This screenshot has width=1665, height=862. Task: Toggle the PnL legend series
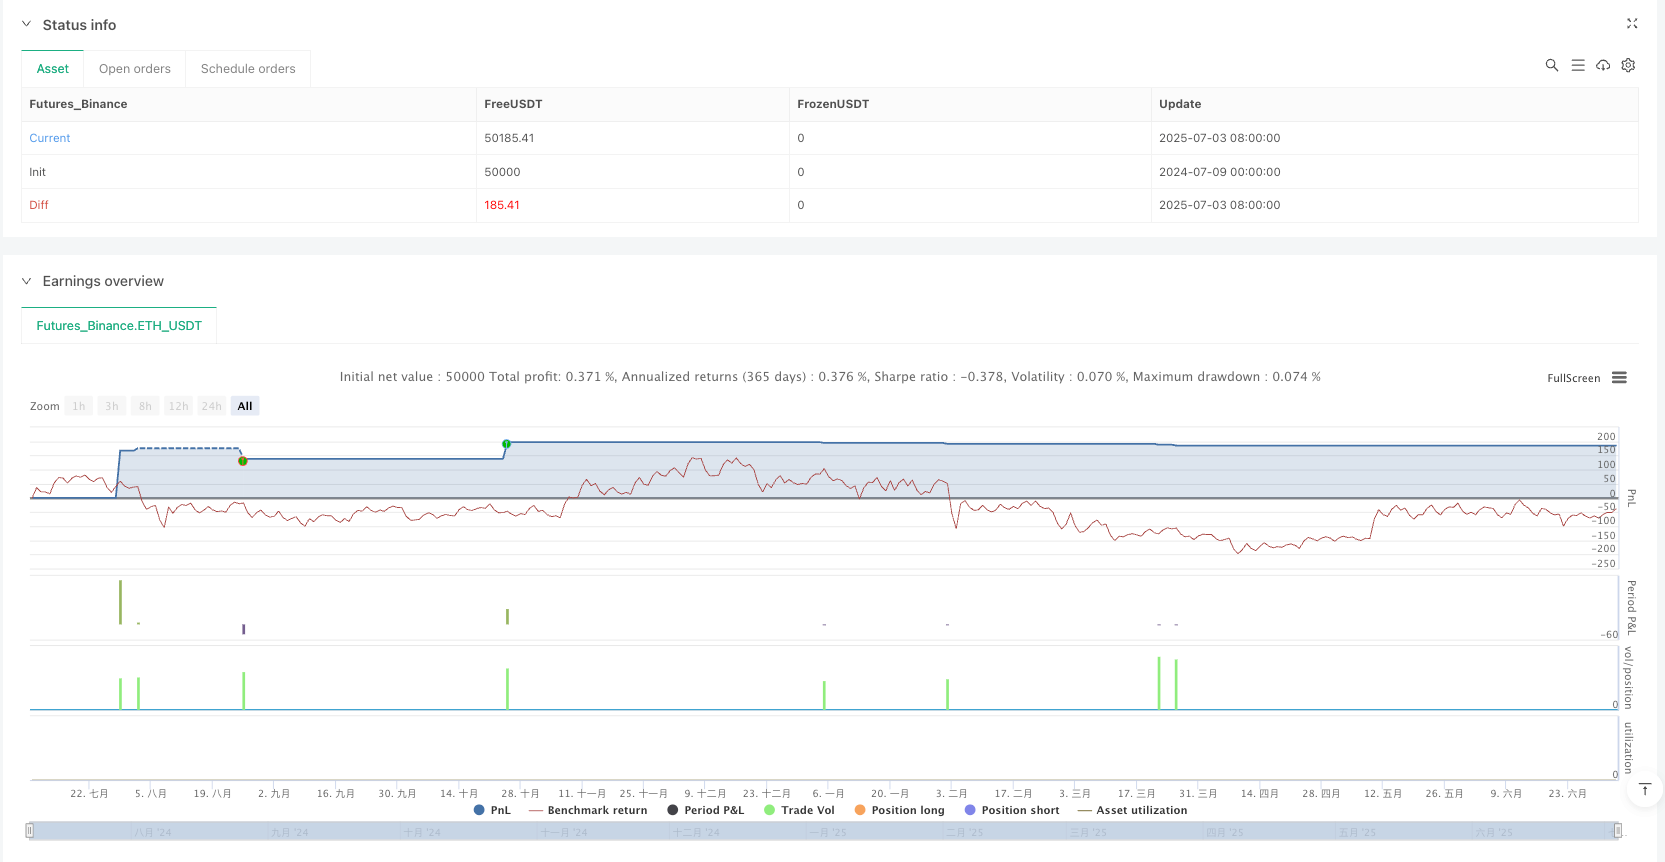pyautogui.click(x=492, y=810)
